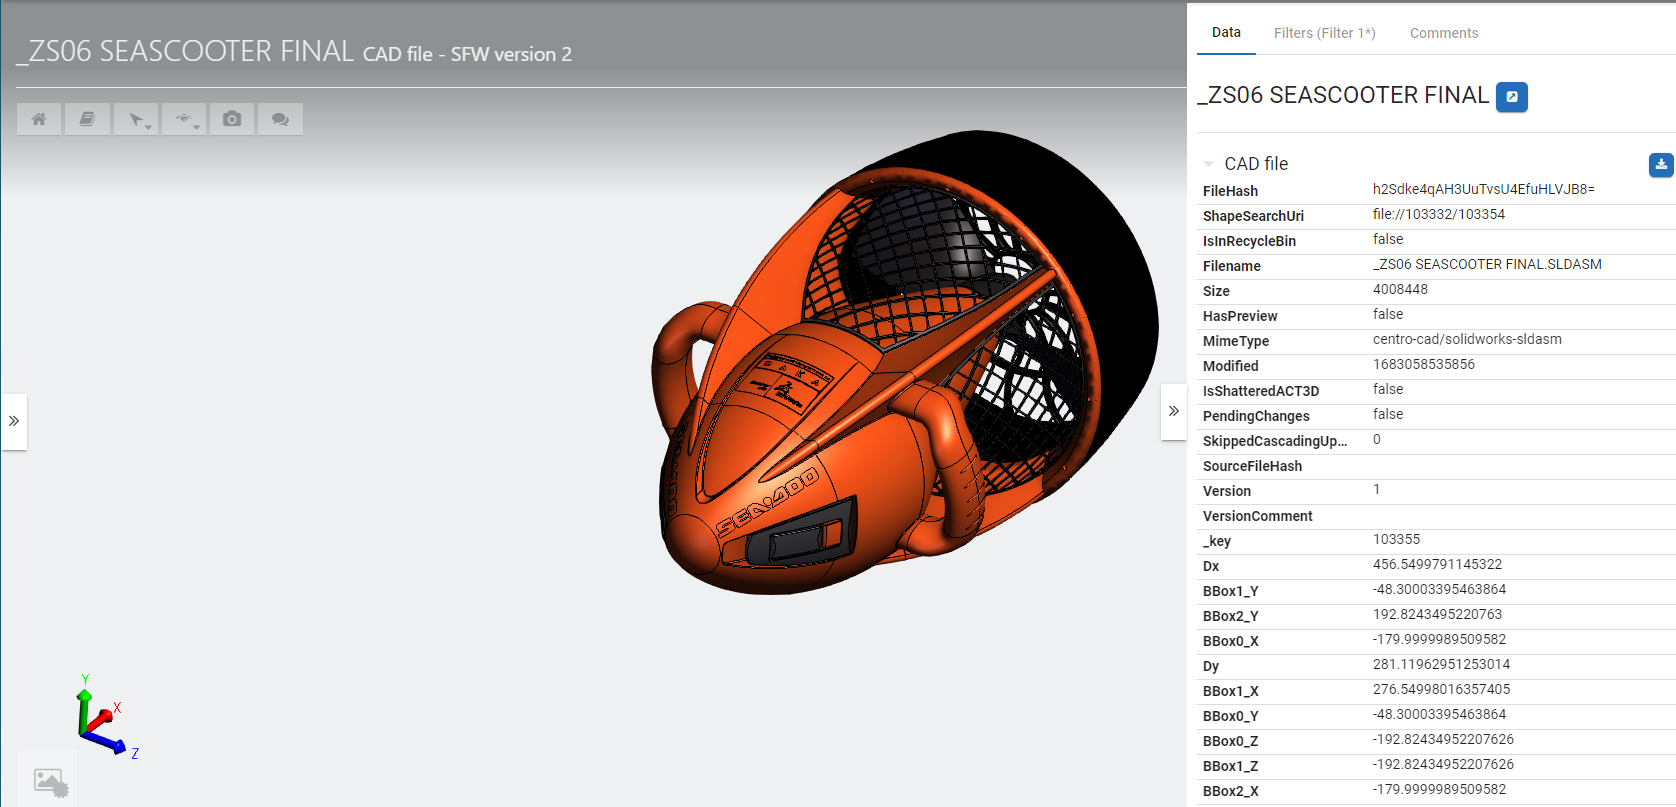Click the MimeType value centro-cad/solidworks-sldasm
The height and width of the screenshot is (807, 1676).
click(1467, 339)
